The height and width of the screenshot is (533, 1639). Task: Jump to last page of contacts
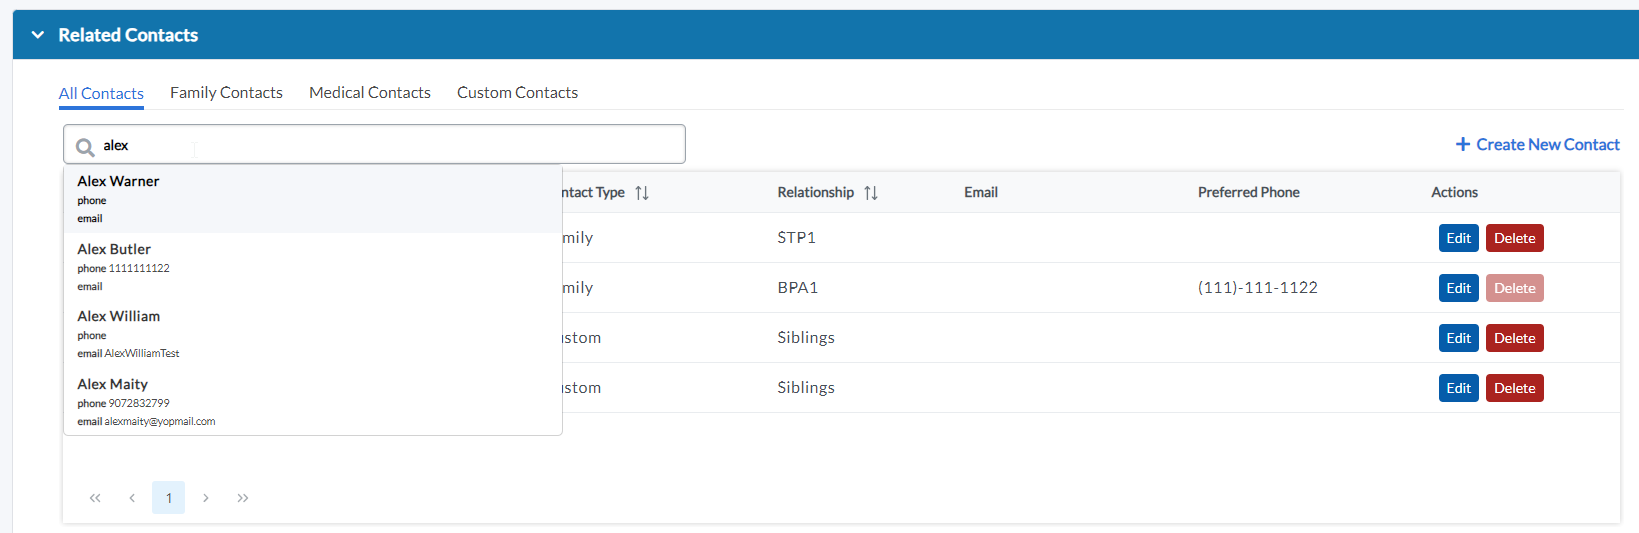[243, 498]
